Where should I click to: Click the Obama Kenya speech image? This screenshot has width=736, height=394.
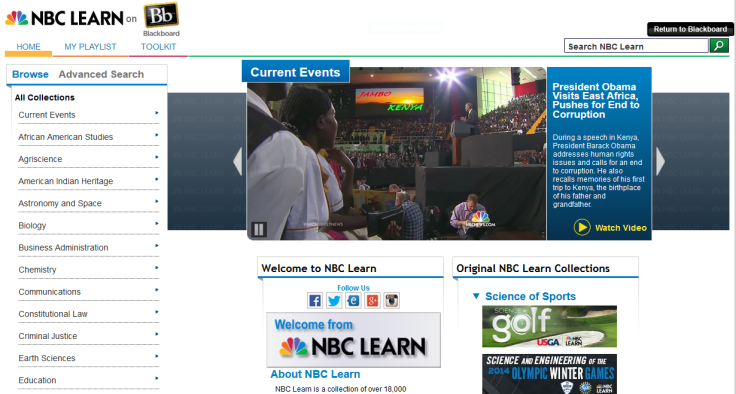click(x=397, y=154)
